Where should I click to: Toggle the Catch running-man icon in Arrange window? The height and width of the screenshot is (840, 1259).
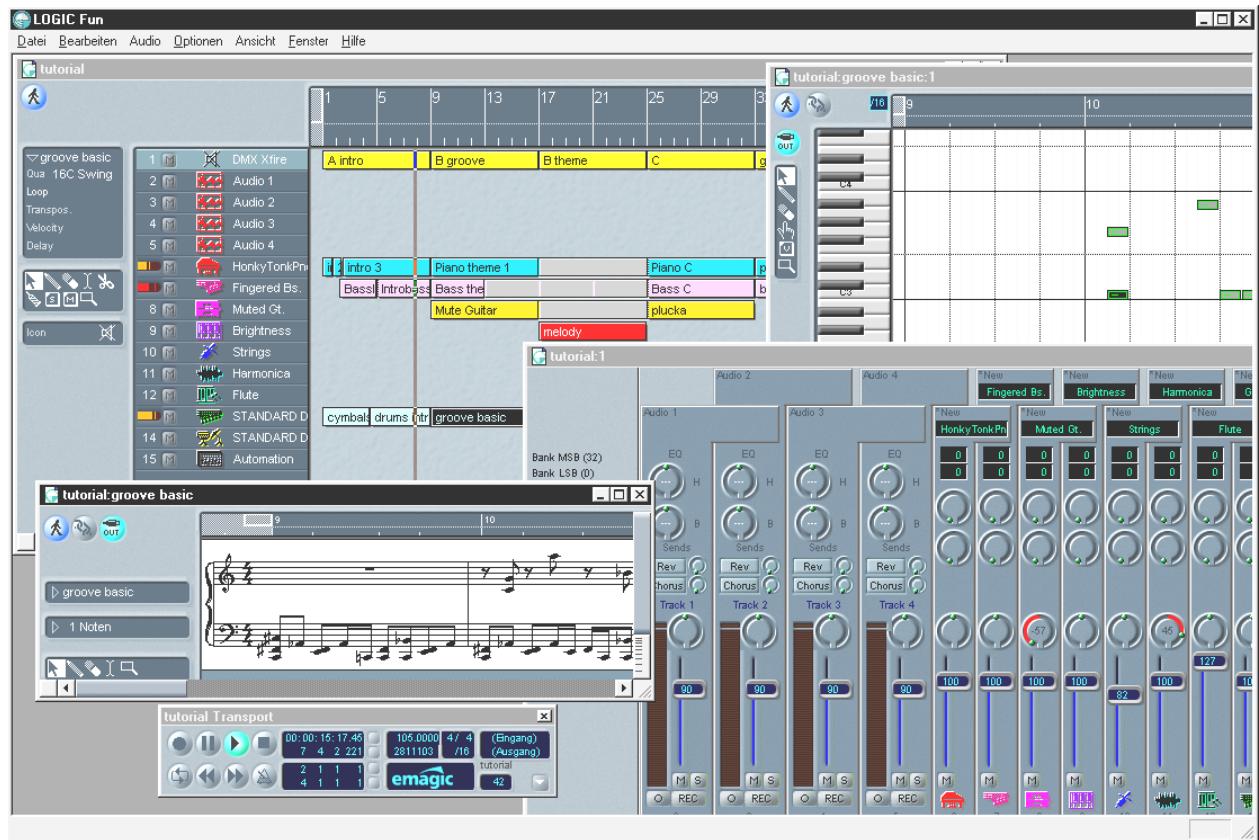33,97
